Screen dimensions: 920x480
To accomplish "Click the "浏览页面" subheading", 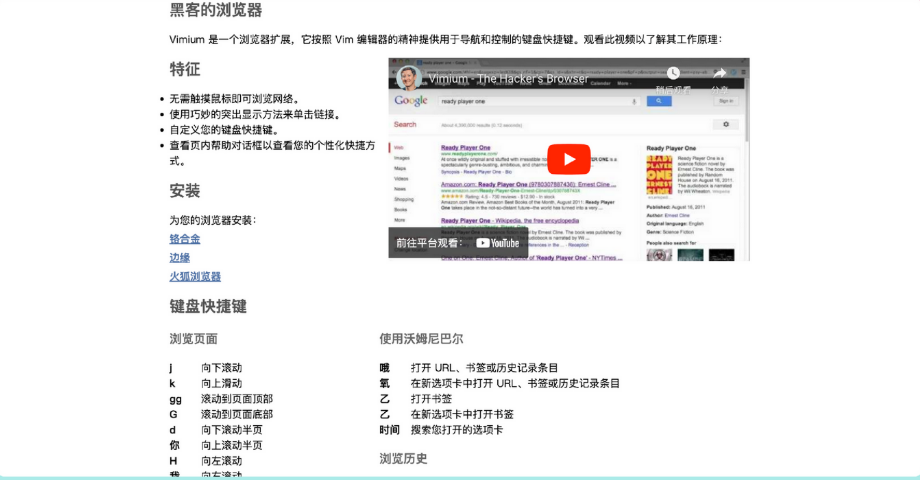I will click(194, 339).
